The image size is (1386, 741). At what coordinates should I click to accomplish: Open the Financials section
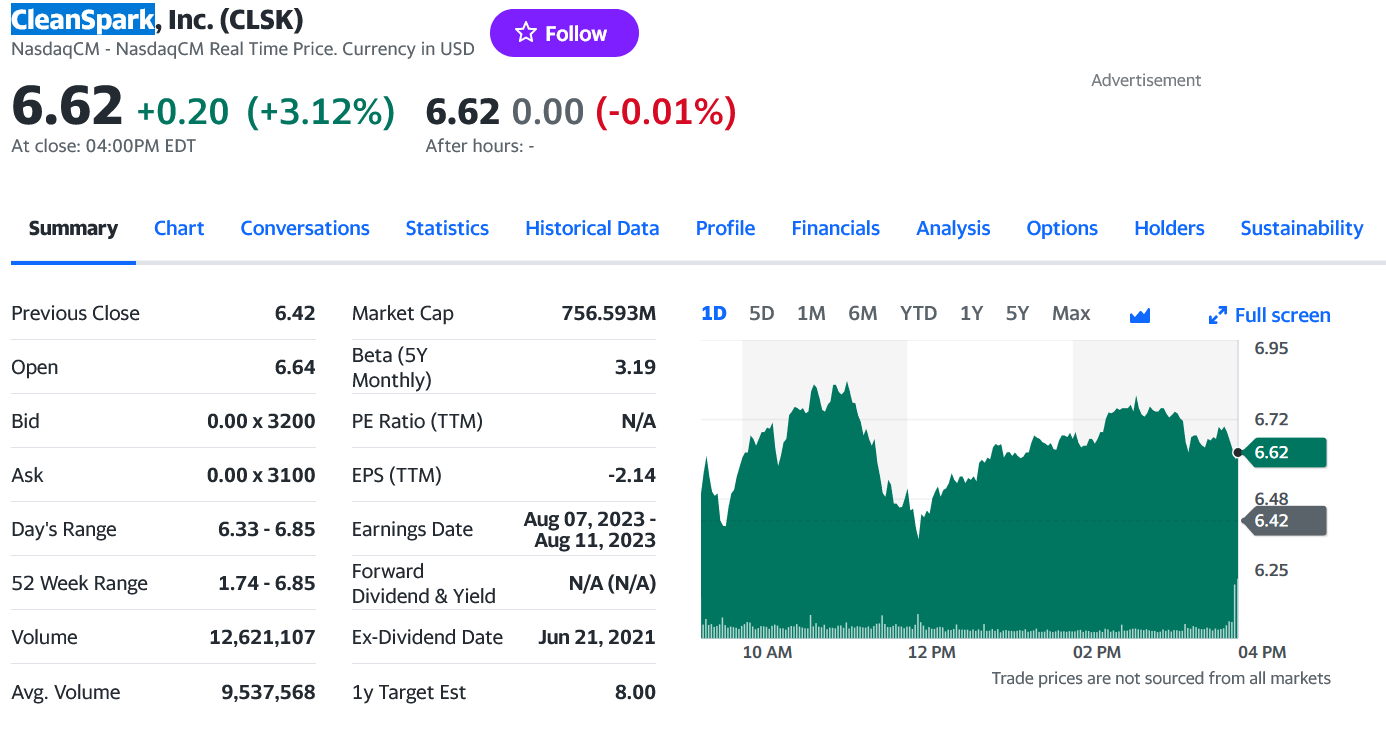pos(835,228)
